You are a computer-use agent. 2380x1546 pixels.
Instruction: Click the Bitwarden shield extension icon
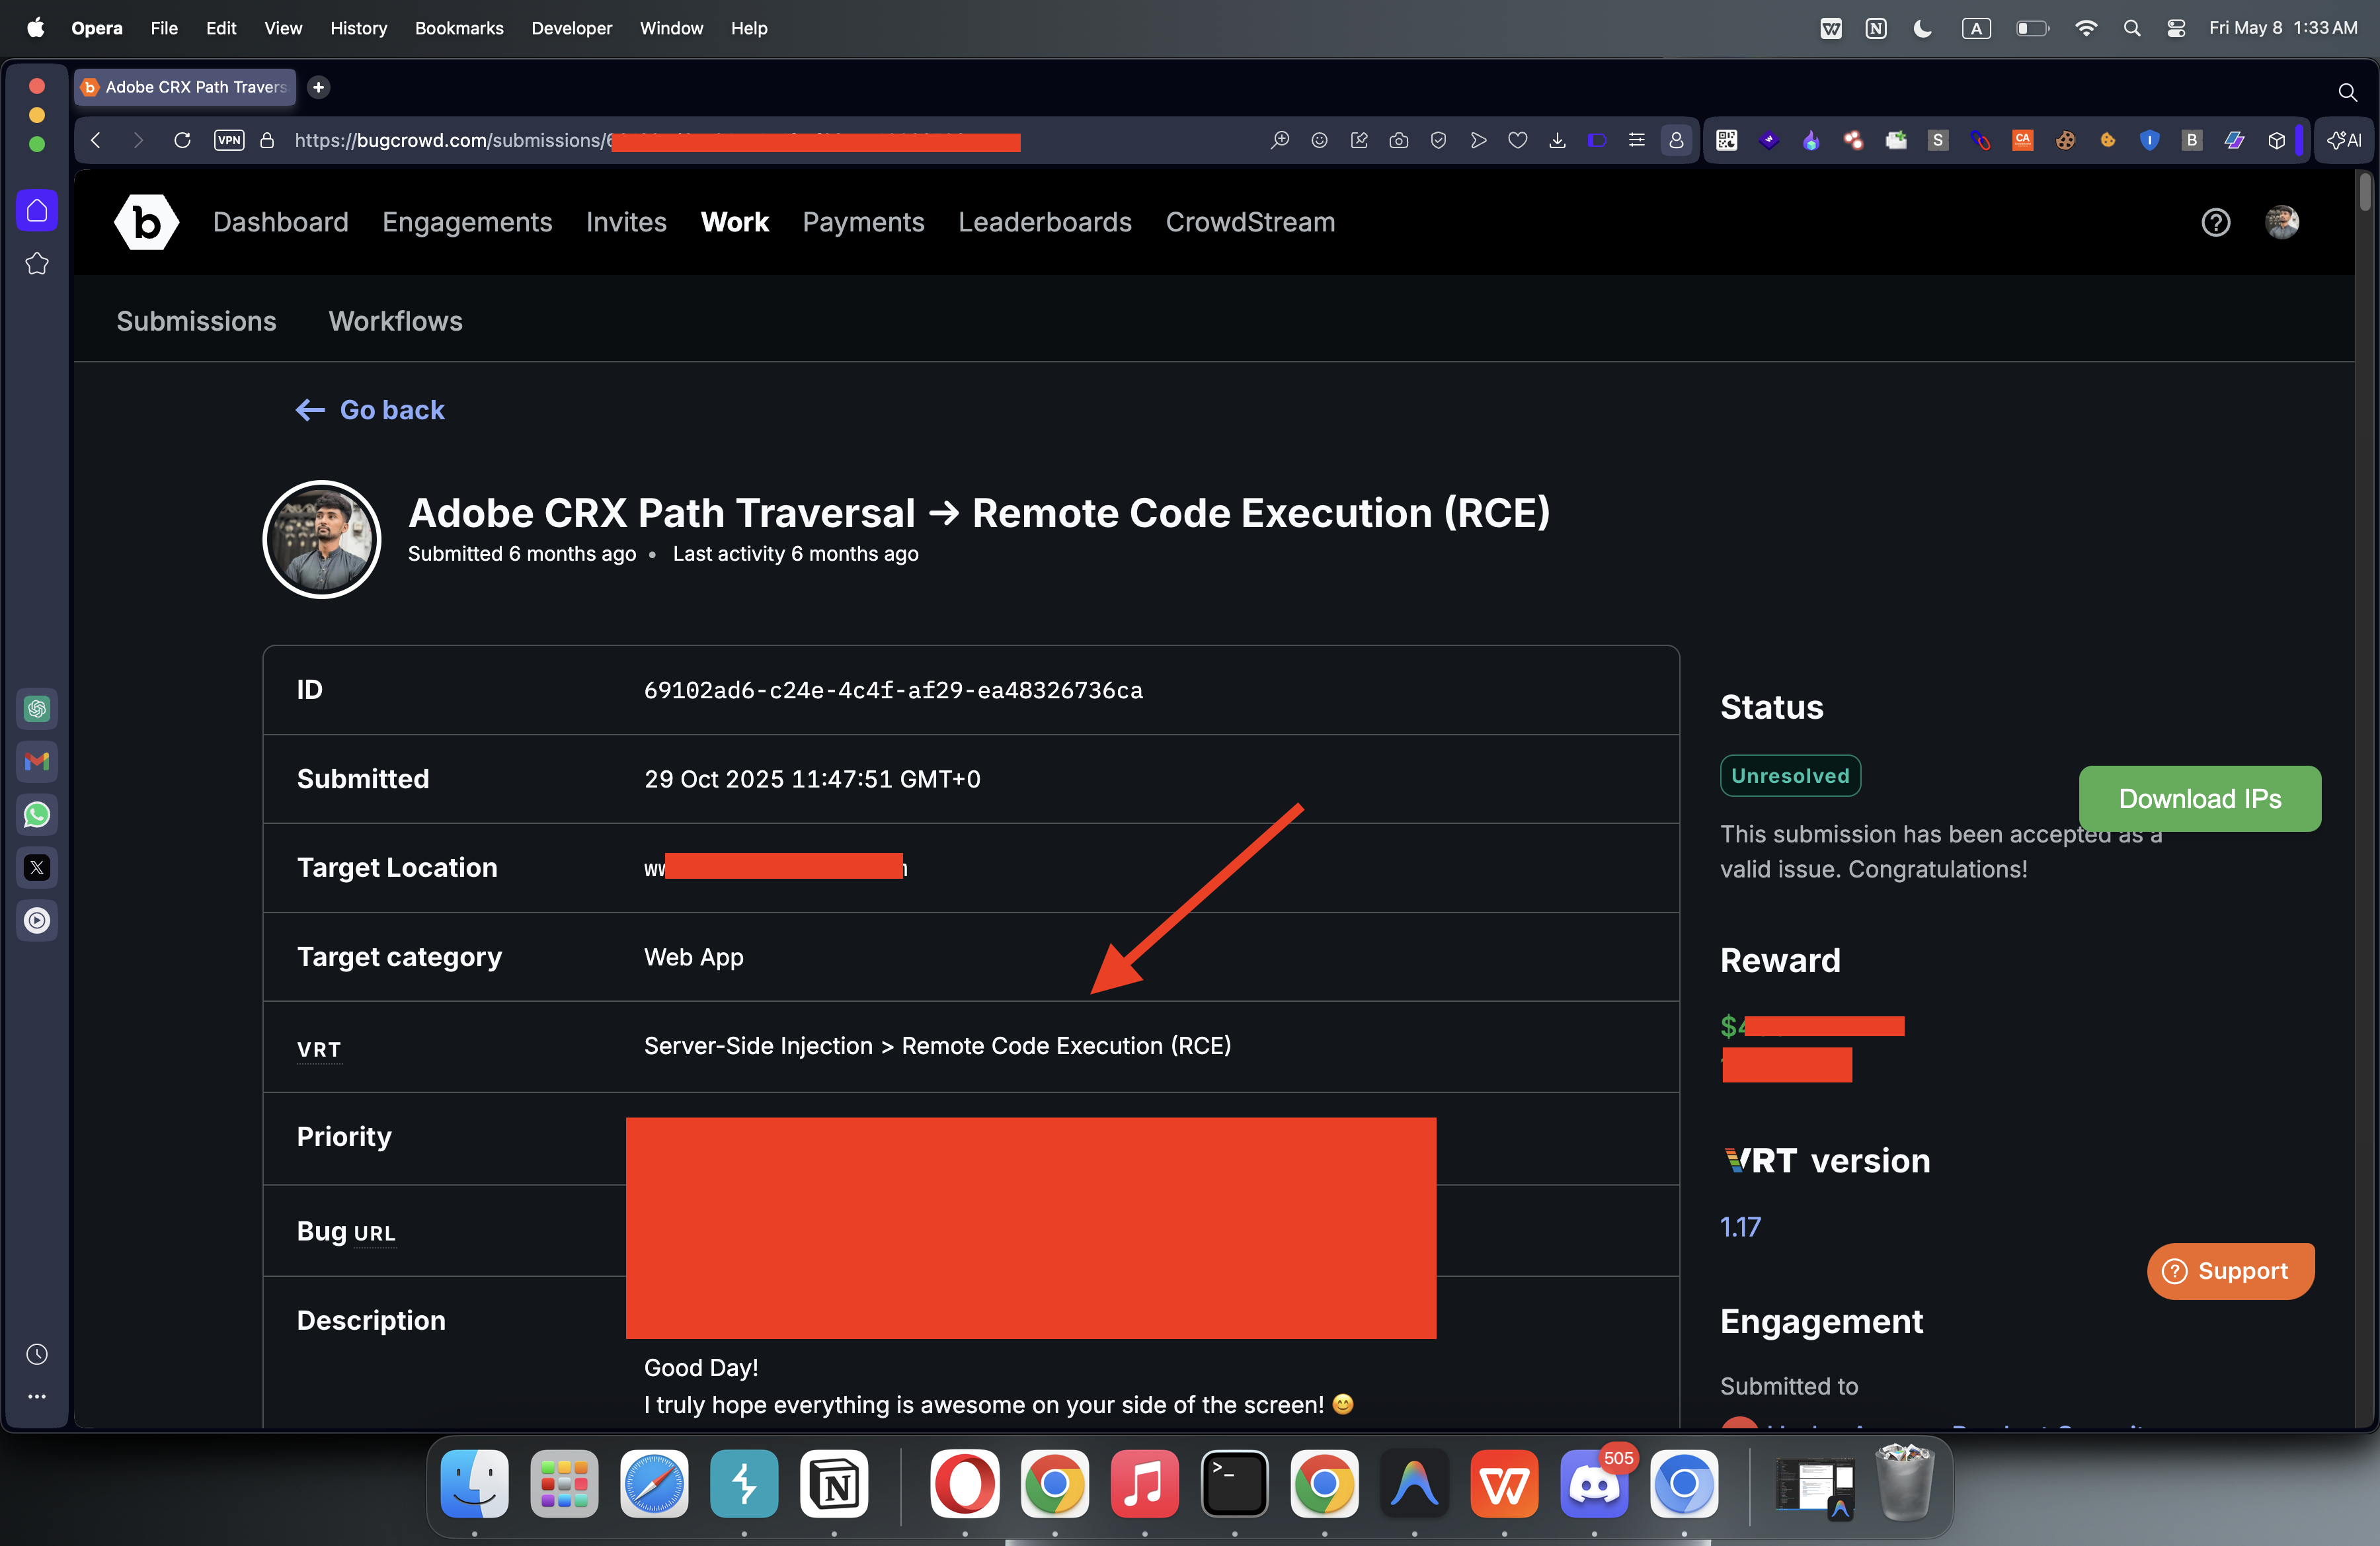pyautogui.click(x=2149, y=140)
